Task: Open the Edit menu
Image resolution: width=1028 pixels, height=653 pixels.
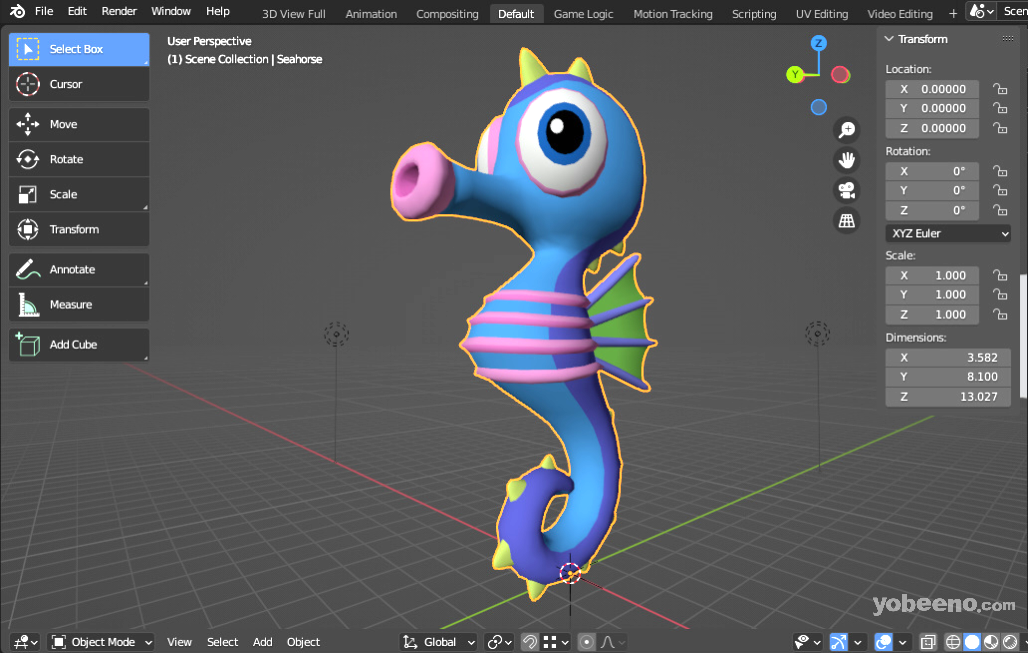Action: pyautogui.click(x=77, y=11)
